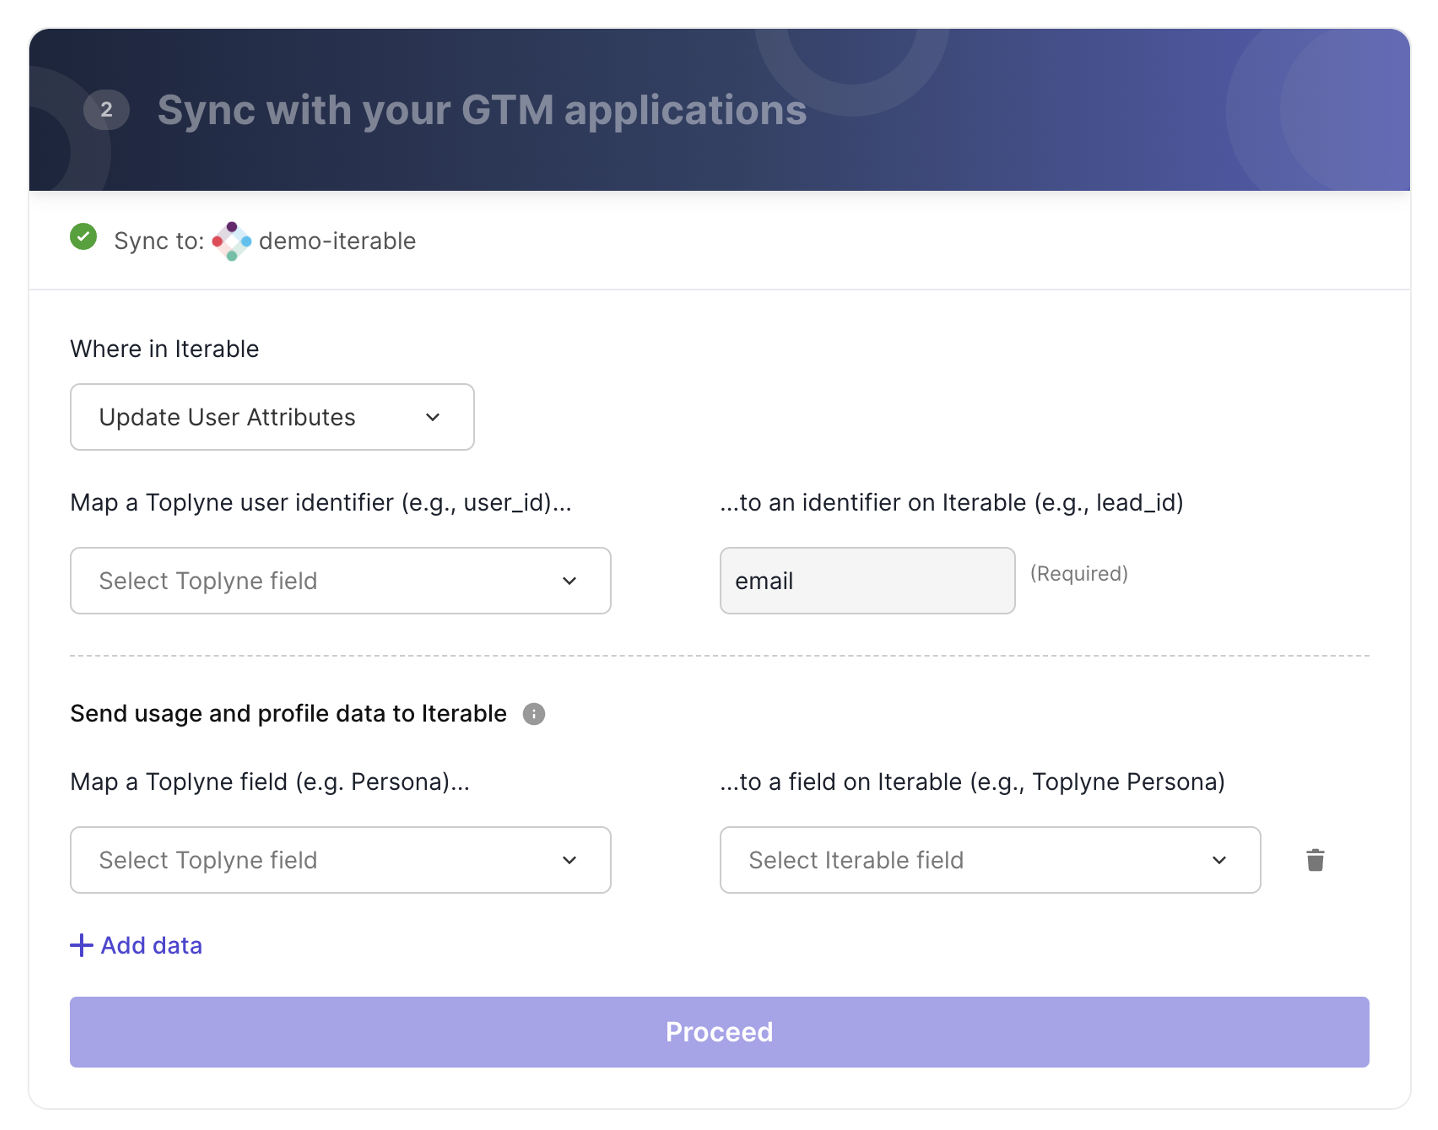The height and width of the screenshot is (1130, 1438).
Task: Click the Send usage and profile data to Iterable heading
Action: pos(288,714)
